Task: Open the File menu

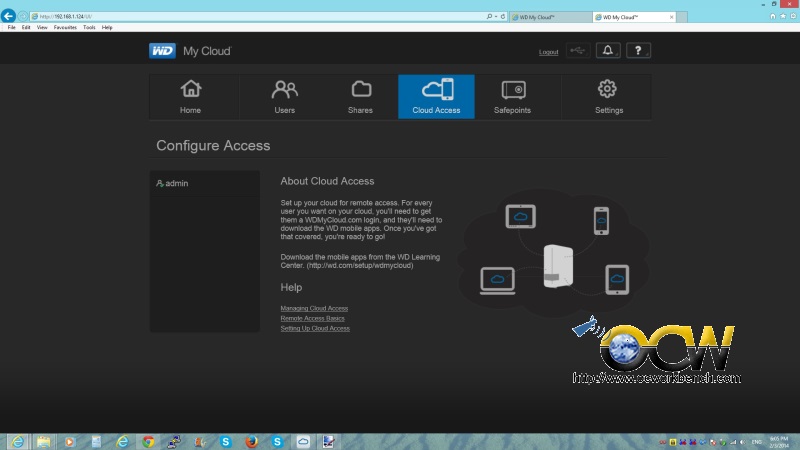Action: click(x=11, y=28)
